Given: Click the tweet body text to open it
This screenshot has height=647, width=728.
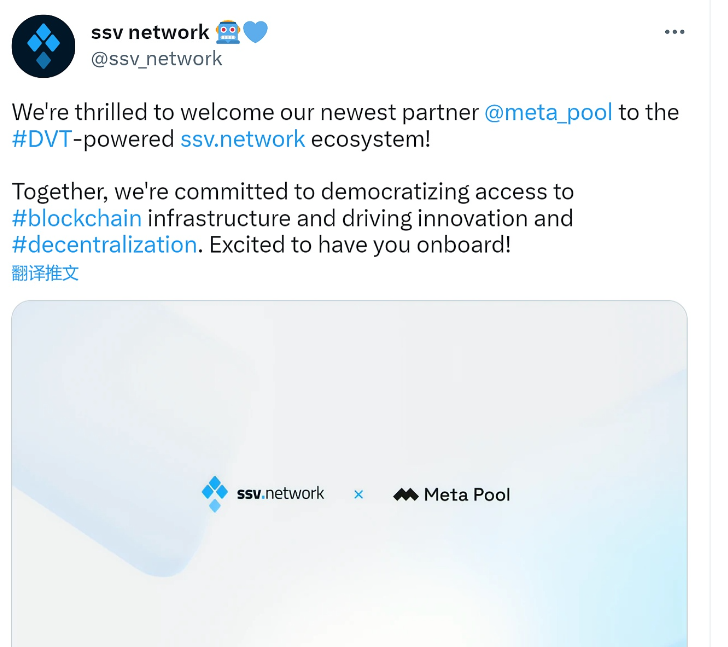Looking at the screenshot, I should point(345,179).
